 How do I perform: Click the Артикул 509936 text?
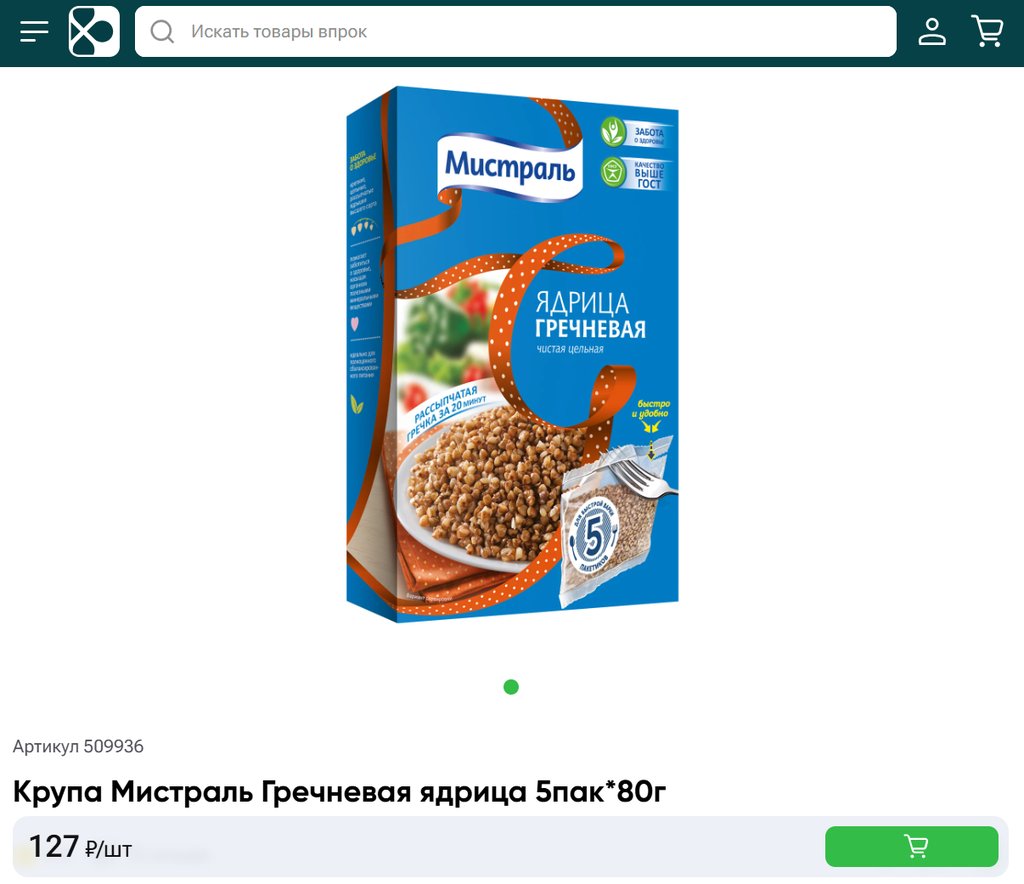coord(78,746)
